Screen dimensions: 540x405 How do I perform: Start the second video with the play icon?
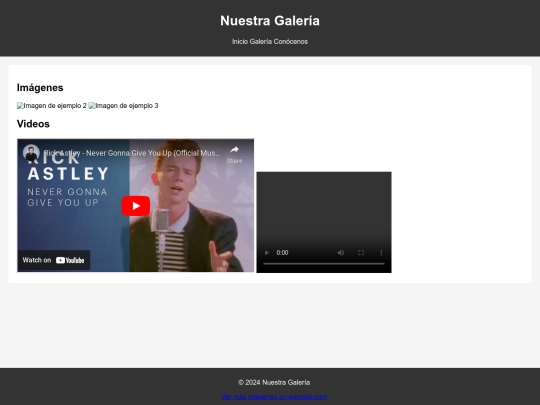[267, 253]
